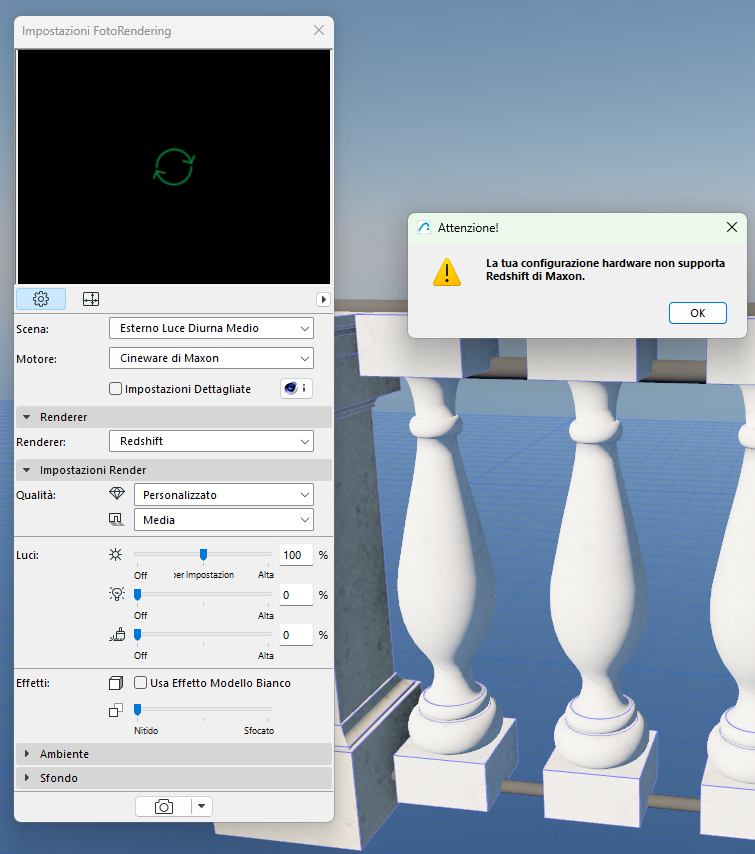Collapse the Renderer section
This screenshot has height=854, width=755.
26,417
